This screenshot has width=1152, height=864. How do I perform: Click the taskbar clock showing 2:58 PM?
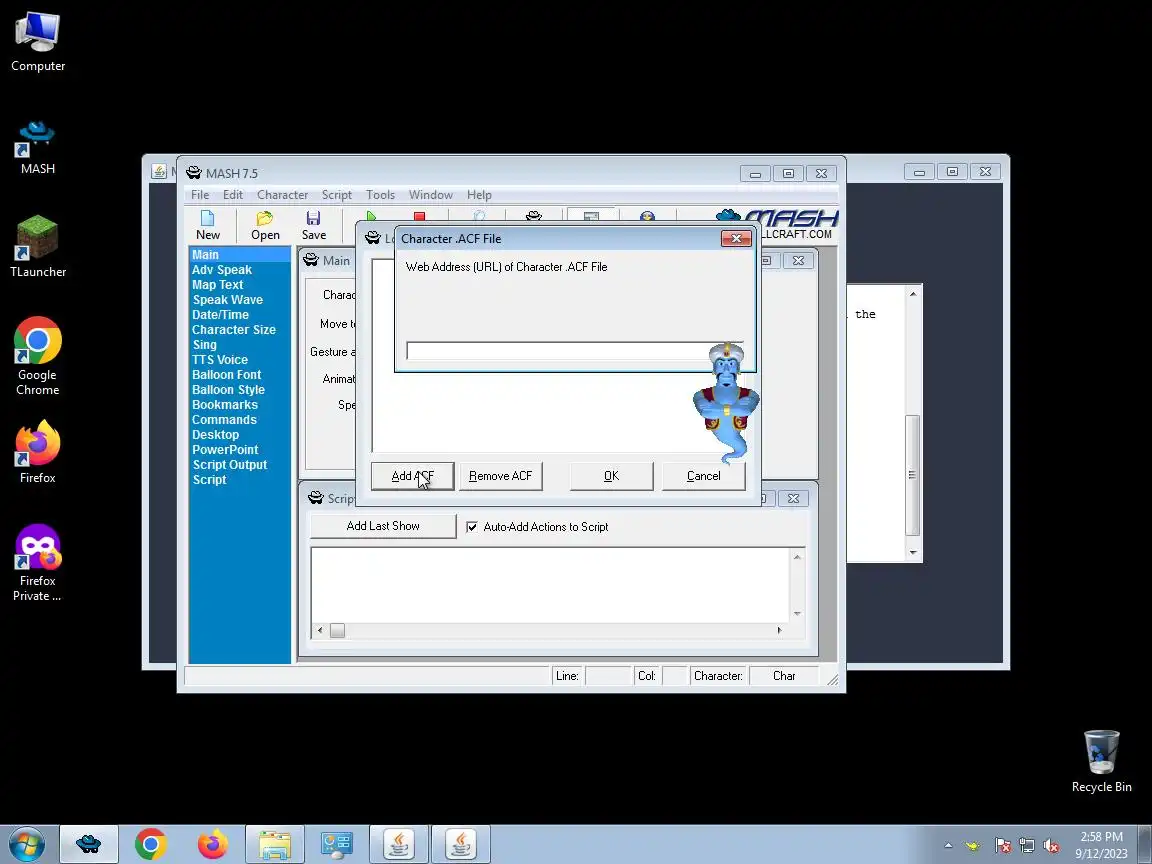point(1101,845)
